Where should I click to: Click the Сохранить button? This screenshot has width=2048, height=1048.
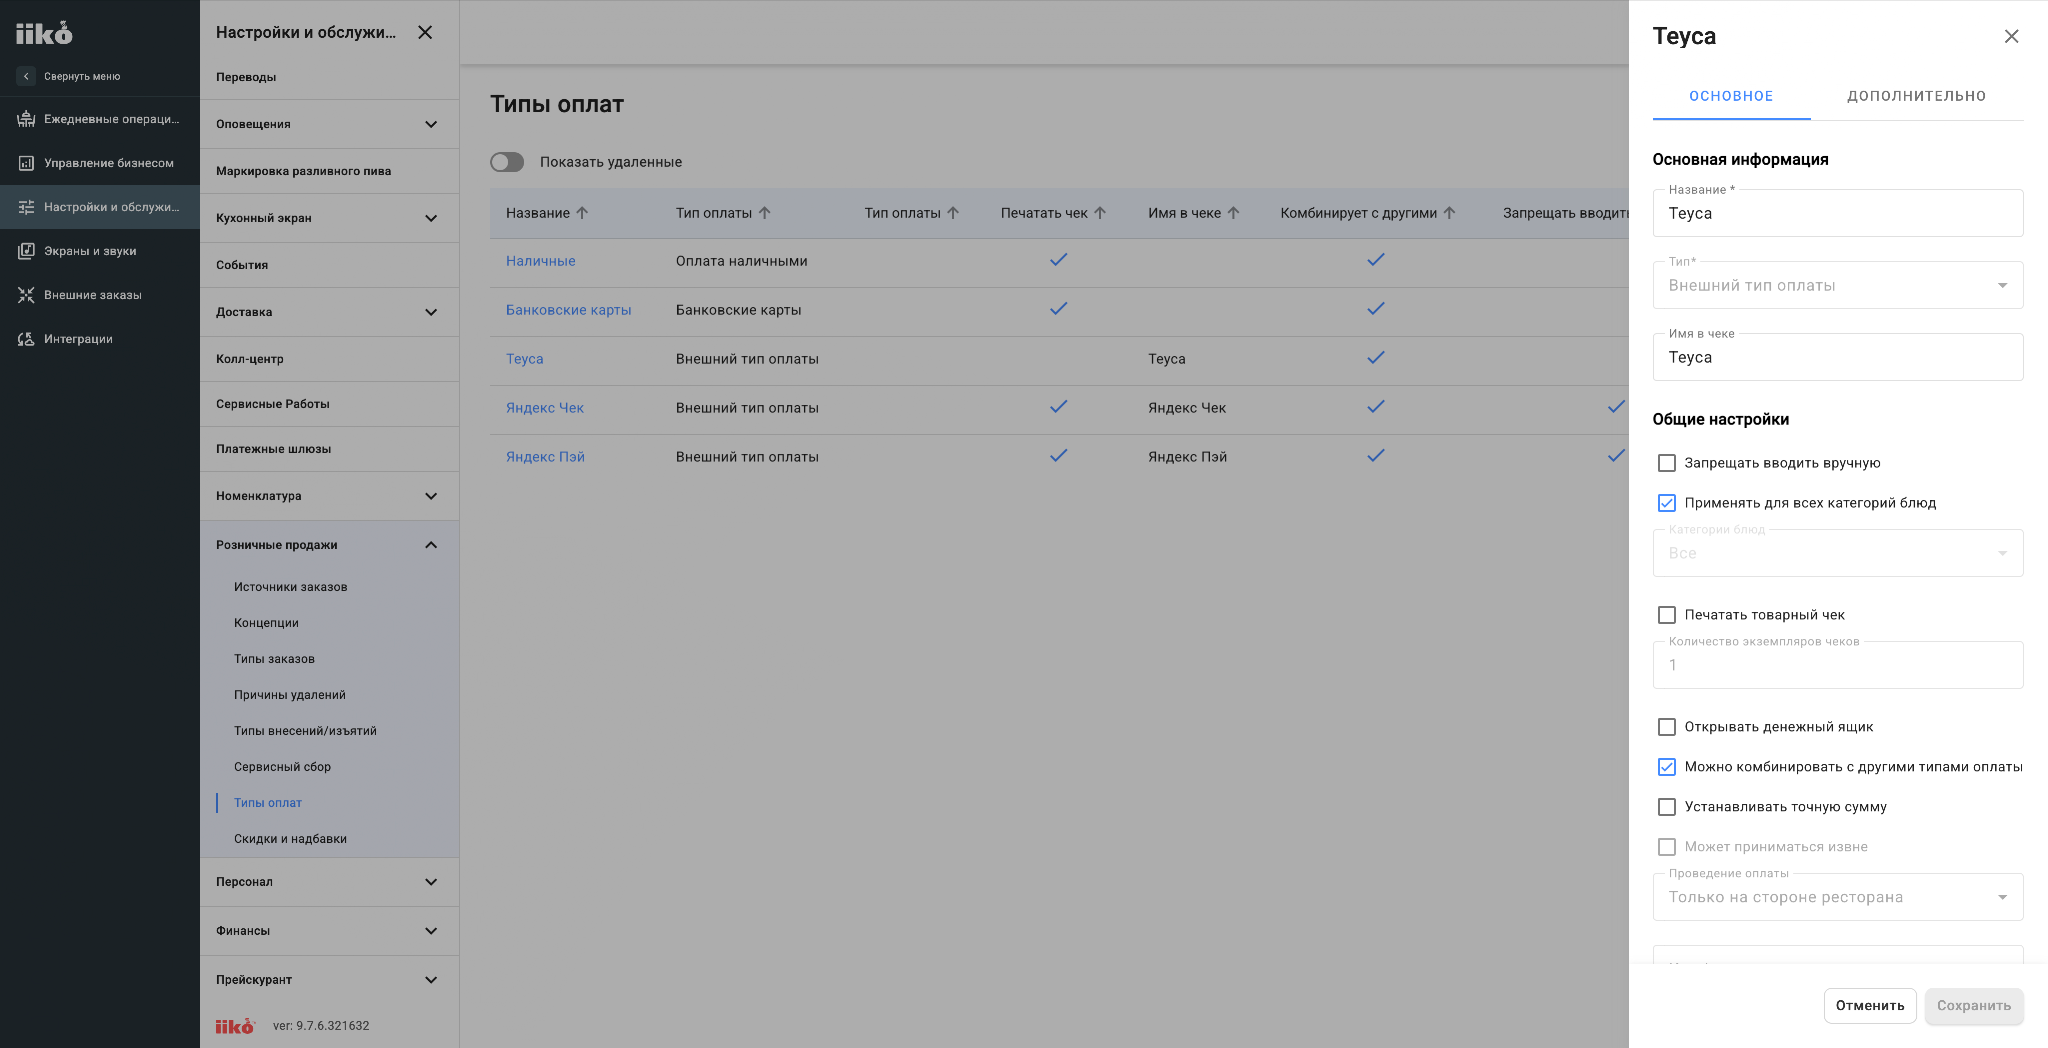pos(1974,1006)
